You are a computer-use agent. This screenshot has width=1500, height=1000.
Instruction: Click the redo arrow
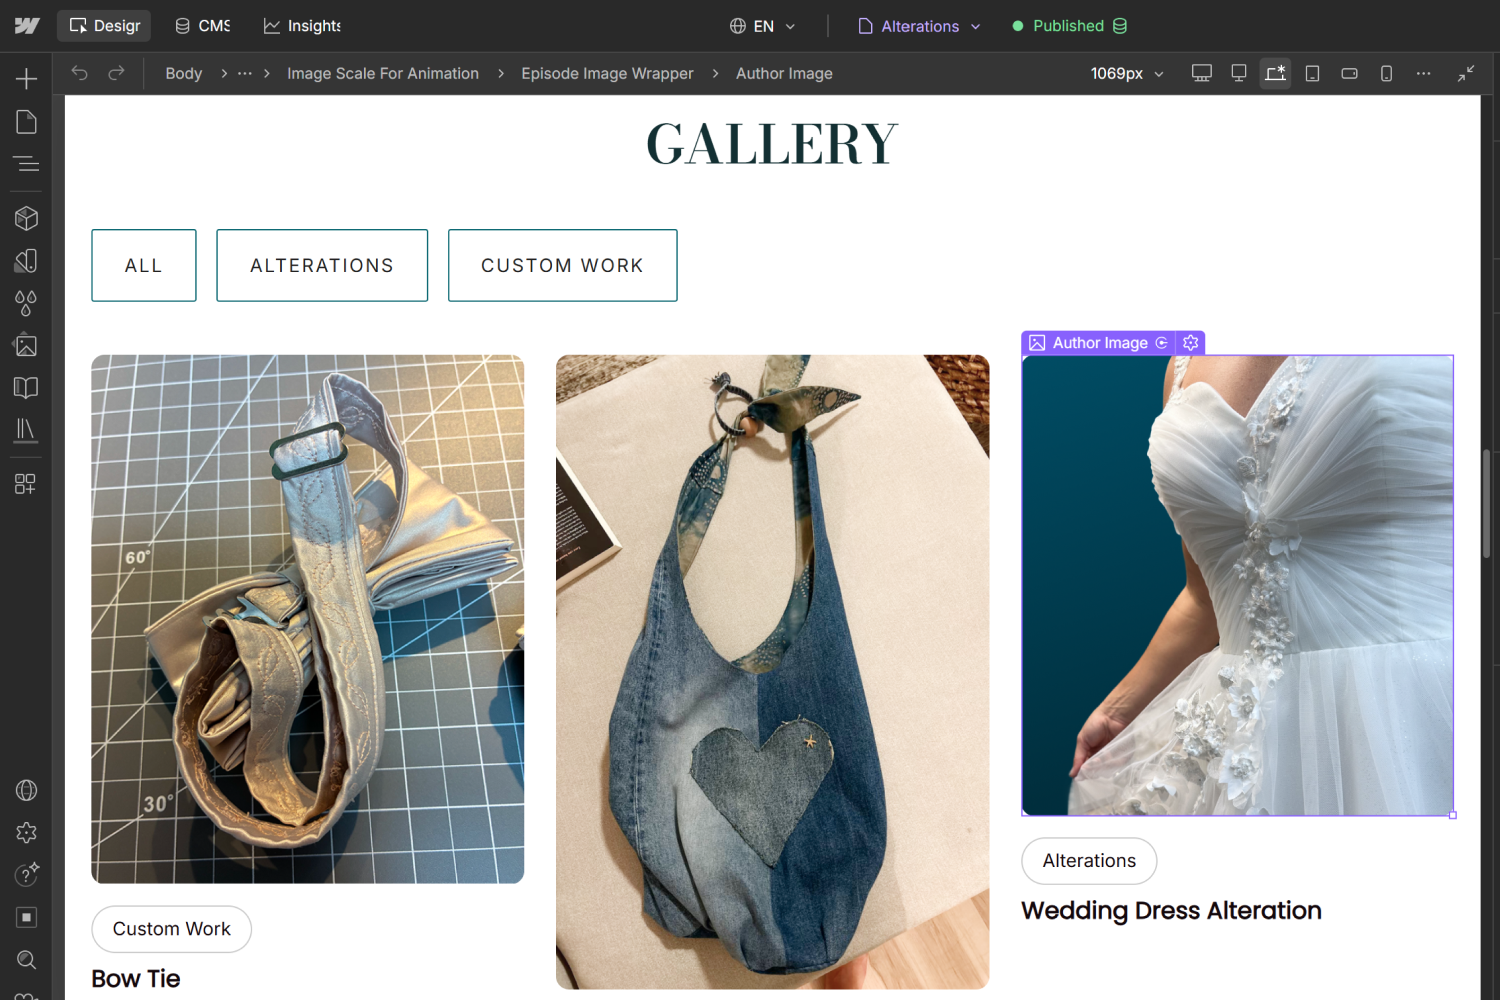click(116, 73)
